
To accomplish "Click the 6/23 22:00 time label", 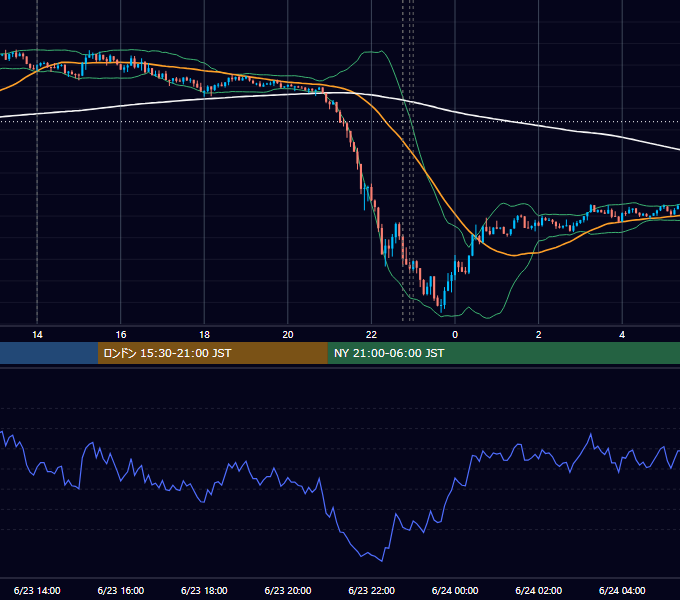I will (371, 590).
